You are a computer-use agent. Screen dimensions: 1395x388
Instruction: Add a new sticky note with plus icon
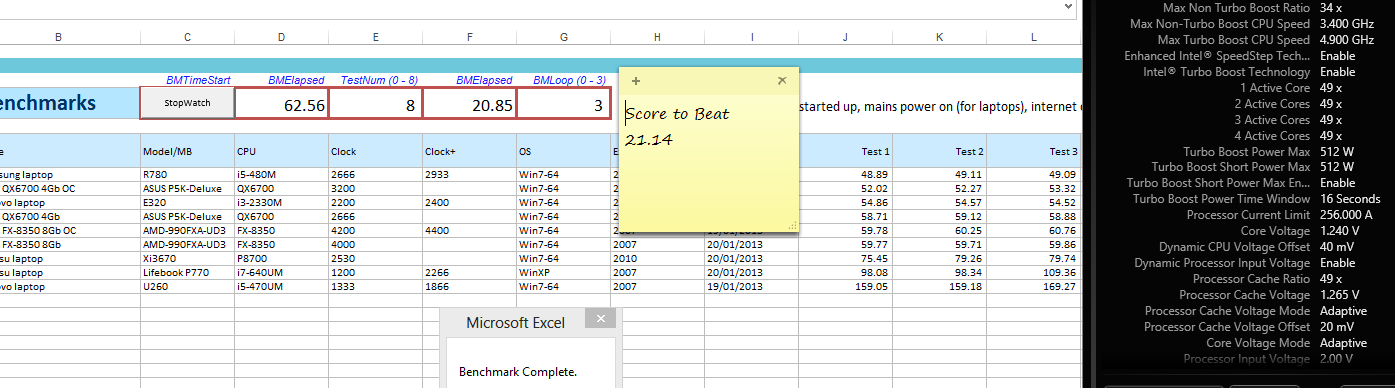tap(636, 80)
